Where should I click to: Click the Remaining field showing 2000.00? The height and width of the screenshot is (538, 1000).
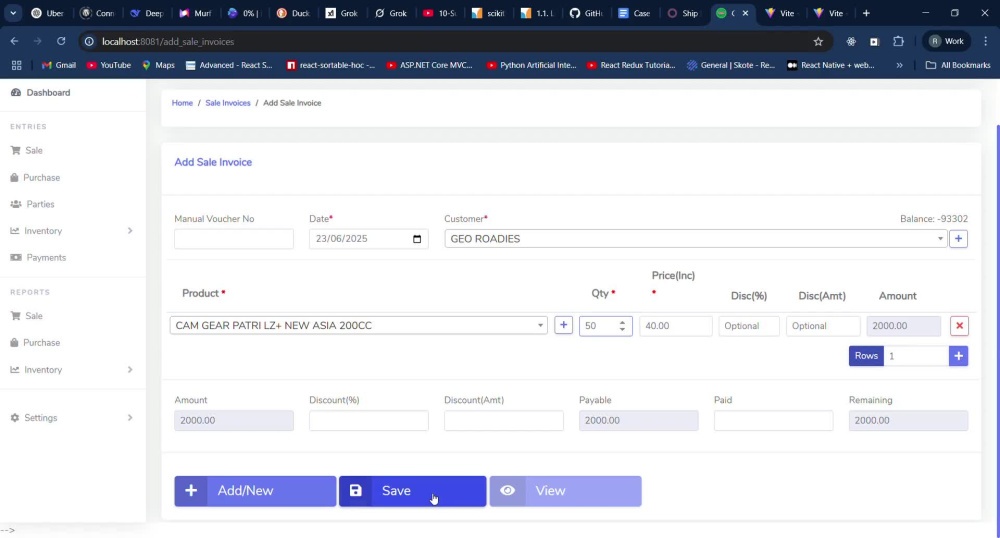pos(908,420)
